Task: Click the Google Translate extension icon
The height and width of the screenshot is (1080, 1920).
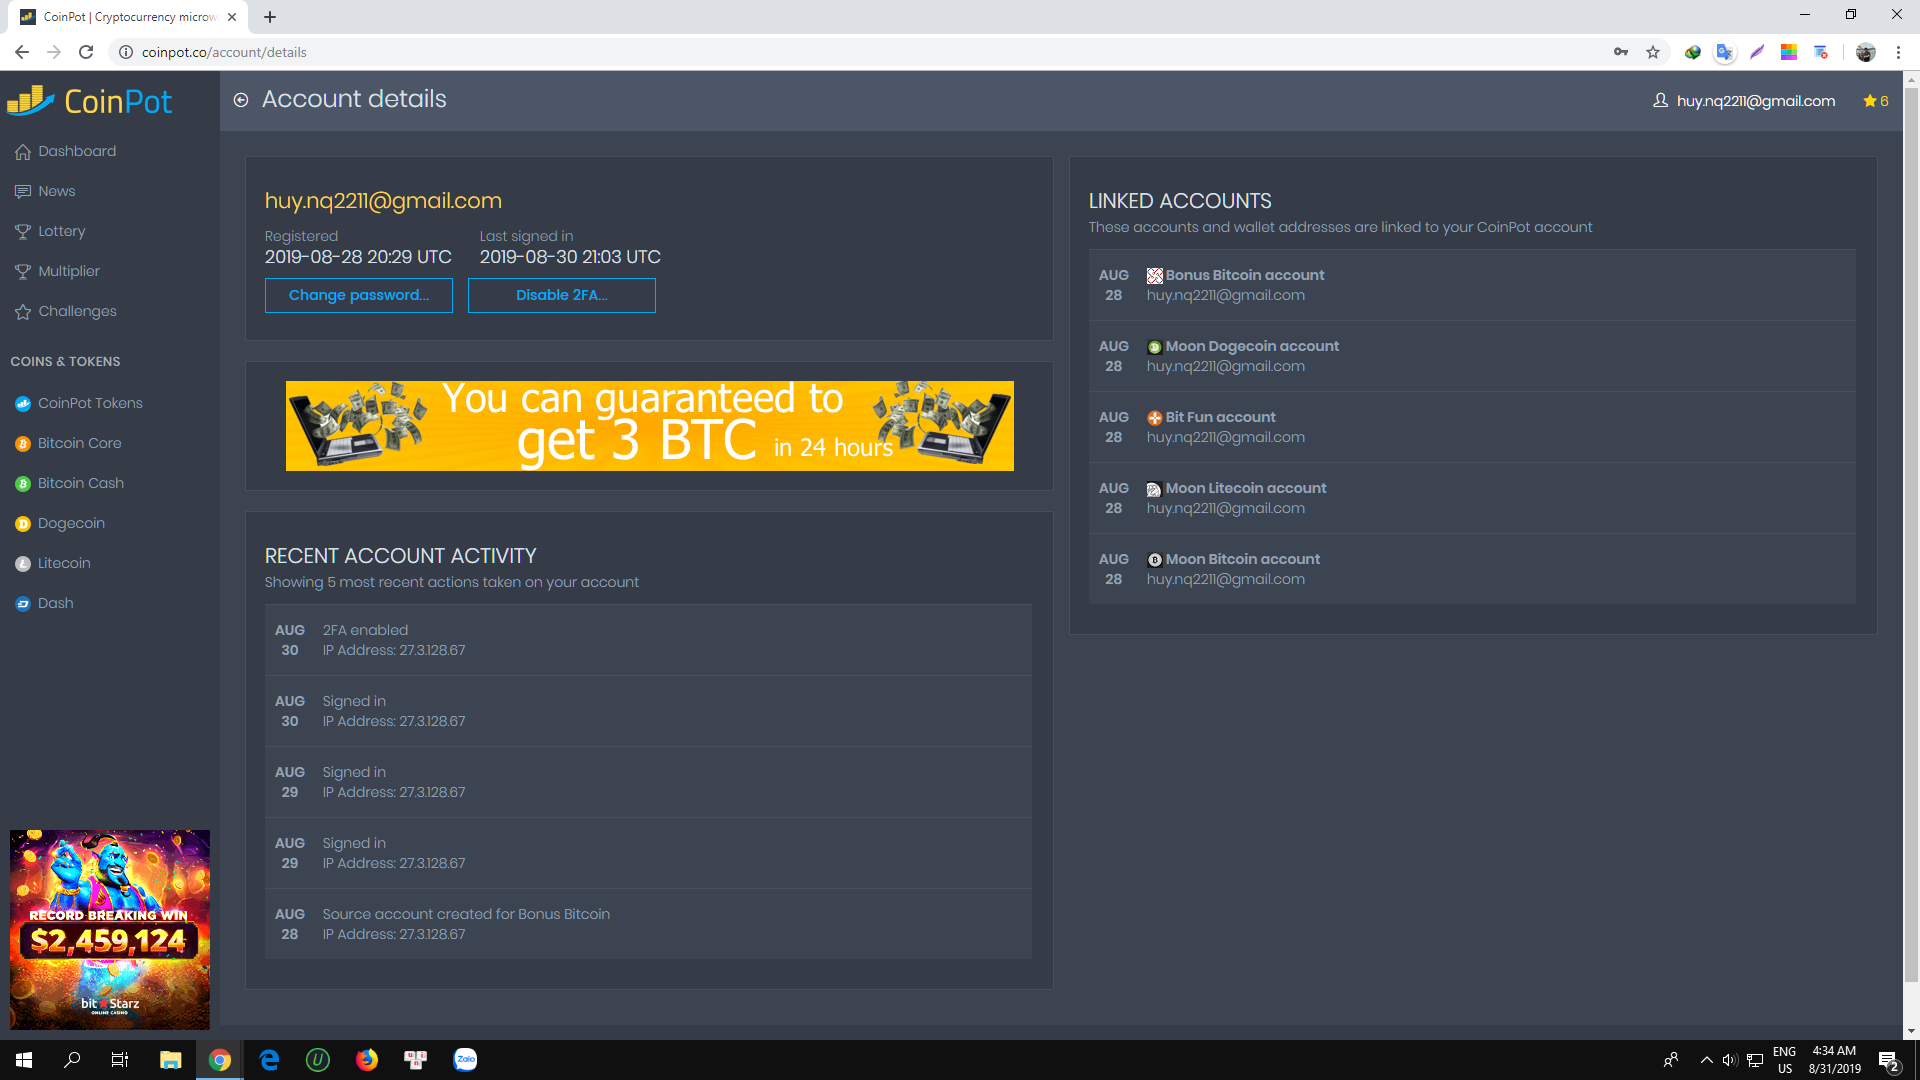Action: pos(1724,52)
